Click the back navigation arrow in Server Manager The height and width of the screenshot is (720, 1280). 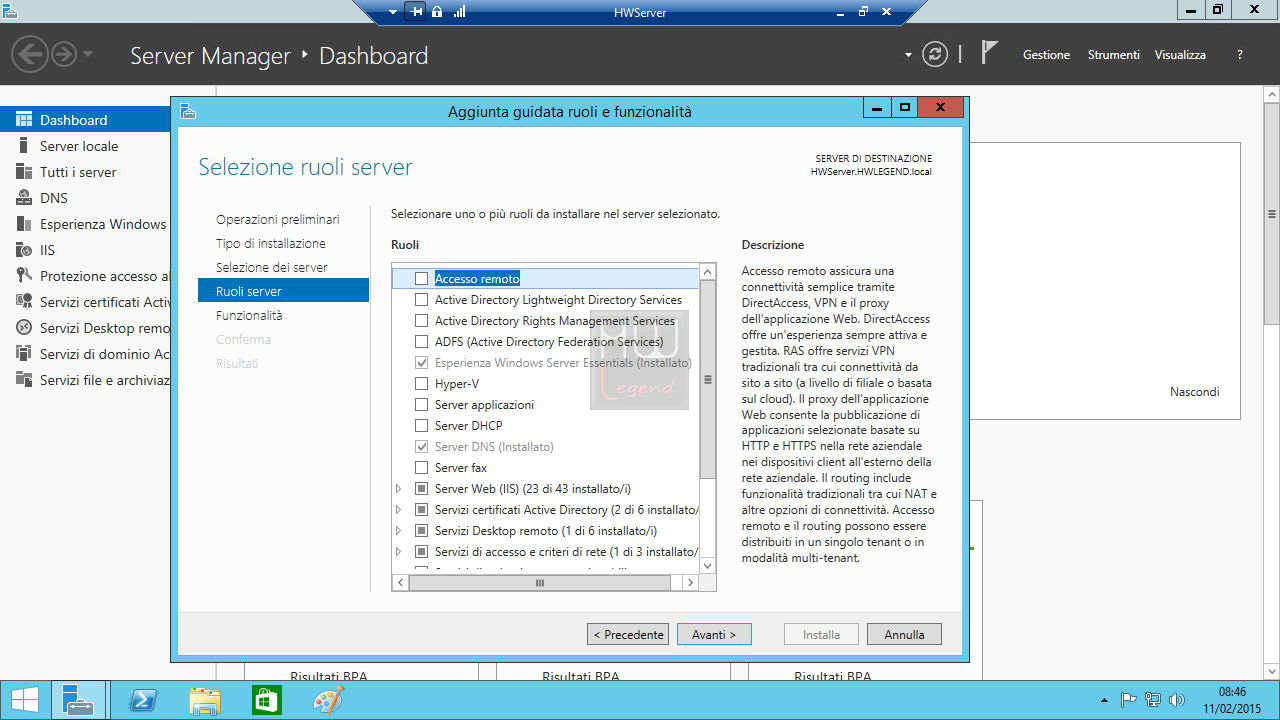point(30,54)
